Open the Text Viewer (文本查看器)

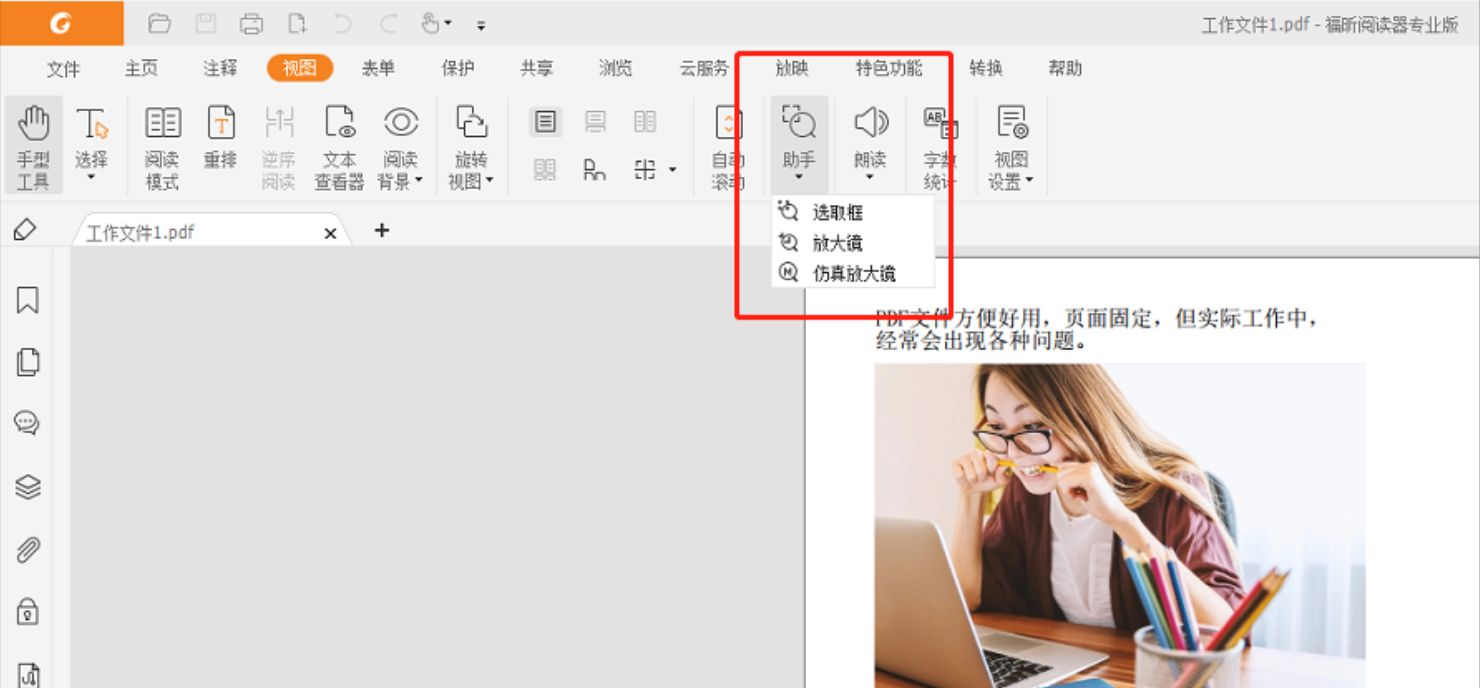[x=339, y=140]
